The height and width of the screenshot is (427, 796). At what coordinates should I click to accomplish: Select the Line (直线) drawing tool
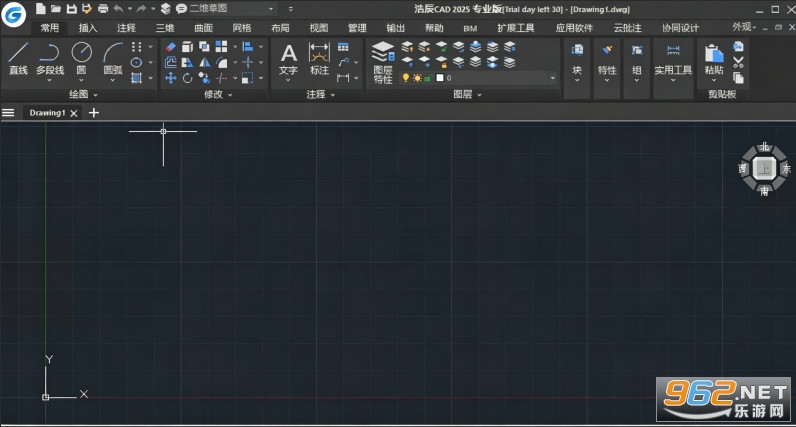coord(18,58)
